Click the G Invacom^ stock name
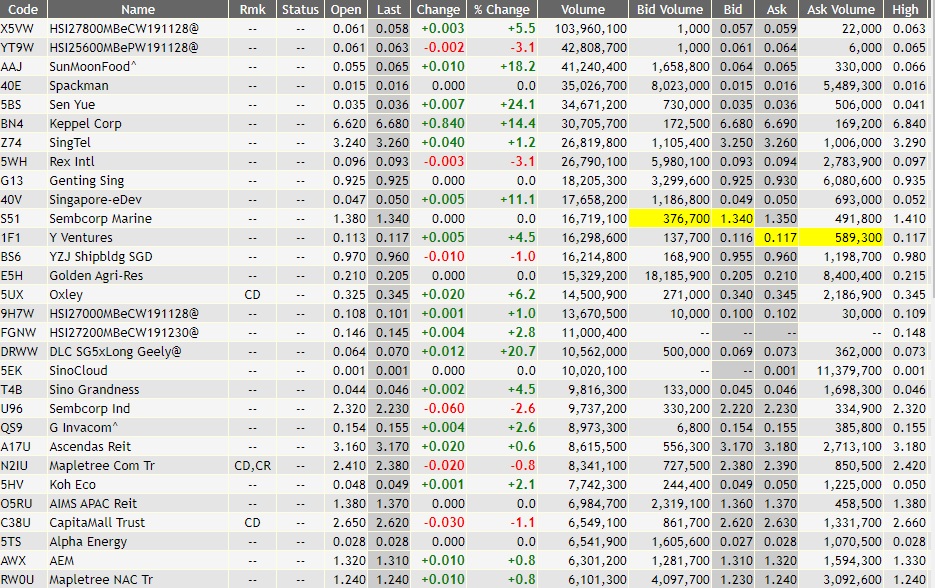 (83, 428)
